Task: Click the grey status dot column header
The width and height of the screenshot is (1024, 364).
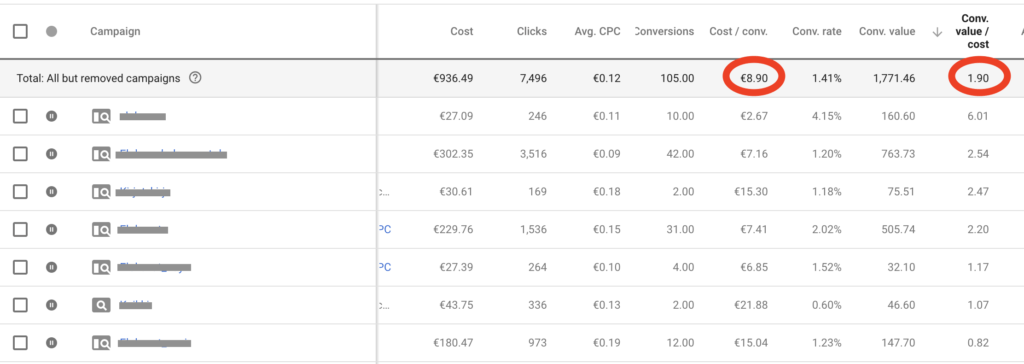Action: coord(52,31)
